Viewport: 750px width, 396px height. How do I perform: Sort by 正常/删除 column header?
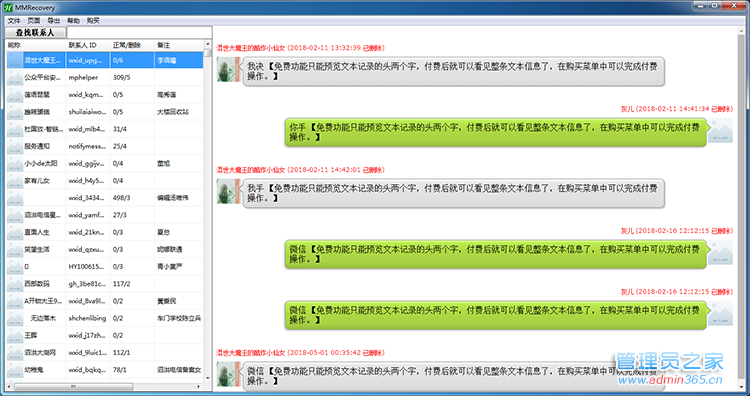(x=132, y=45)
